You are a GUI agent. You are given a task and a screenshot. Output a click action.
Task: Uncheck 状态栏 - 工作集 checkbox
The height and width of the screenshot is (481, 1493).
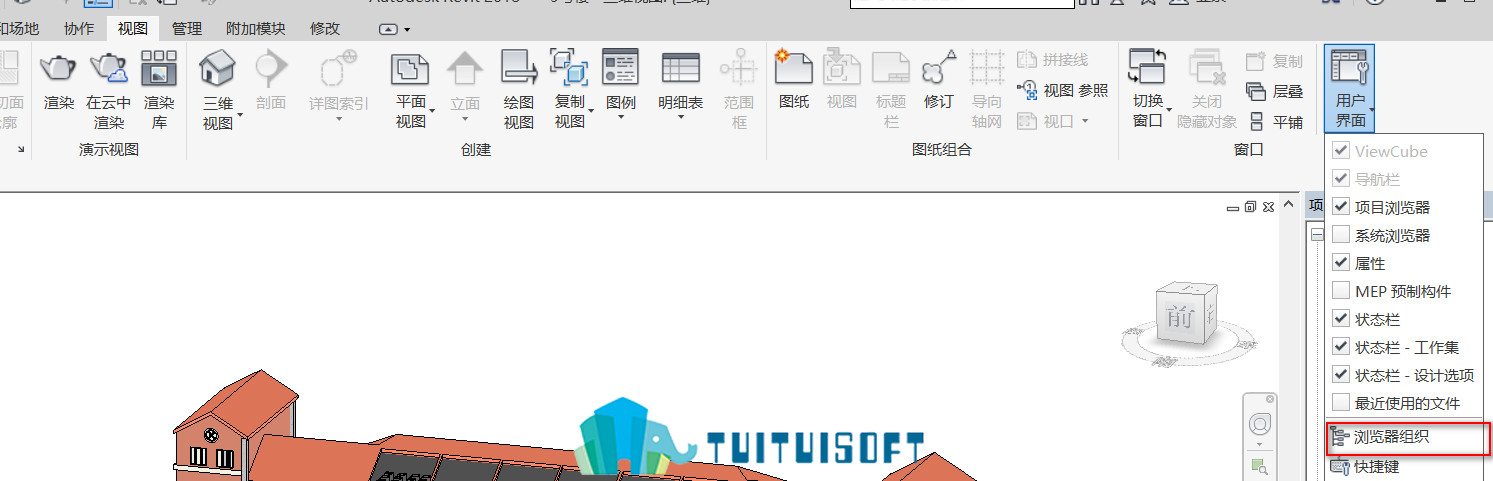point(1342,347)
